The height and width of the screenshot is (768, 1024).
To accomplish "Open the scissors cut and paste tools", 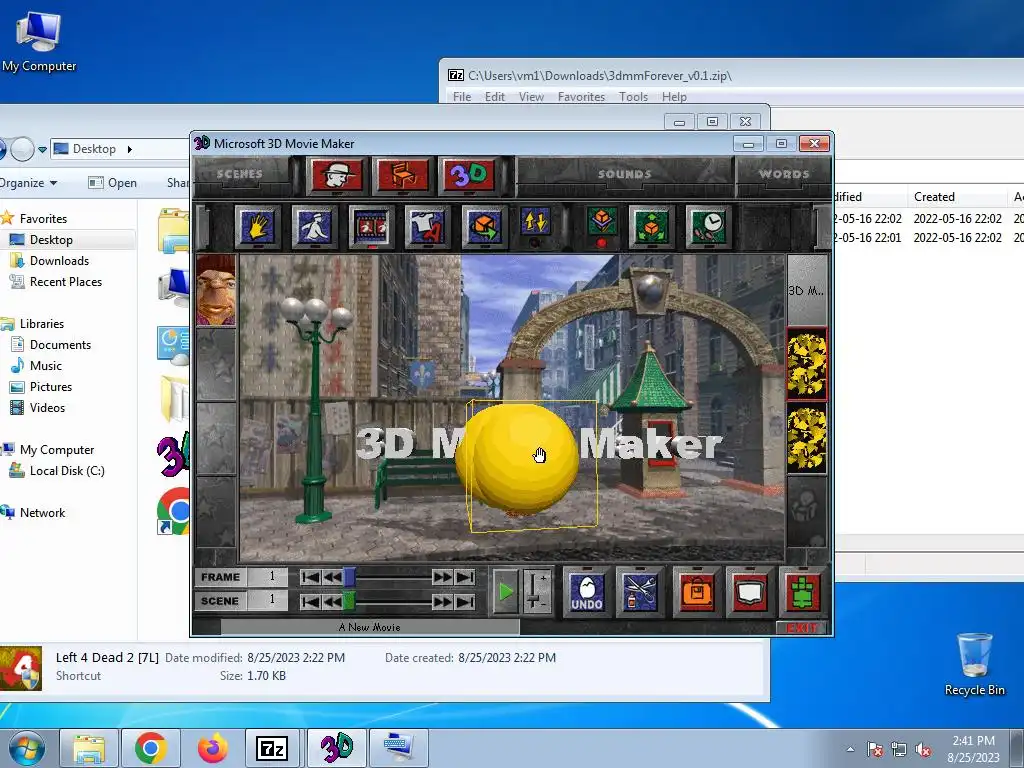I will [x=640, y=592].
